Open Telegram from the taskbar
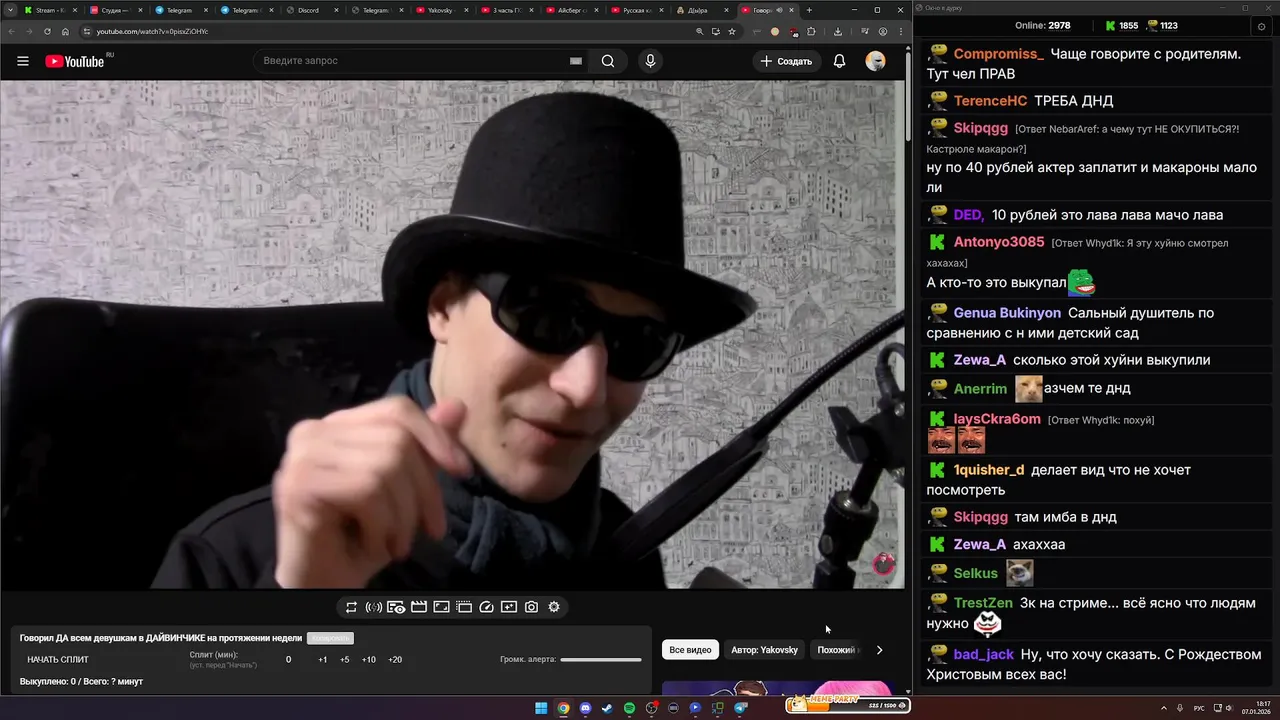Screen dimensions: 1280x720 (741, 708)
